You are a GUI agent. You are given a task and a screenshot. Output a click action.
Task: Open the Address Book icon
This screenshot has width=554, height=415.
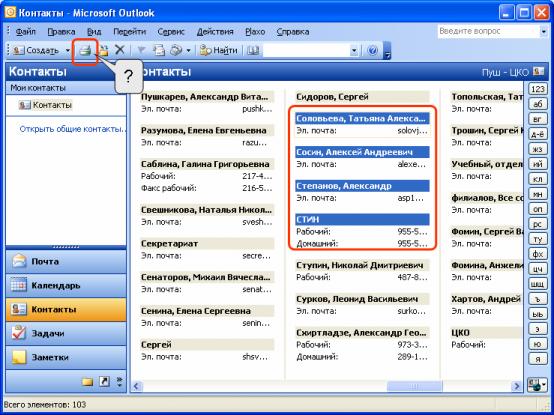[253, 51]
